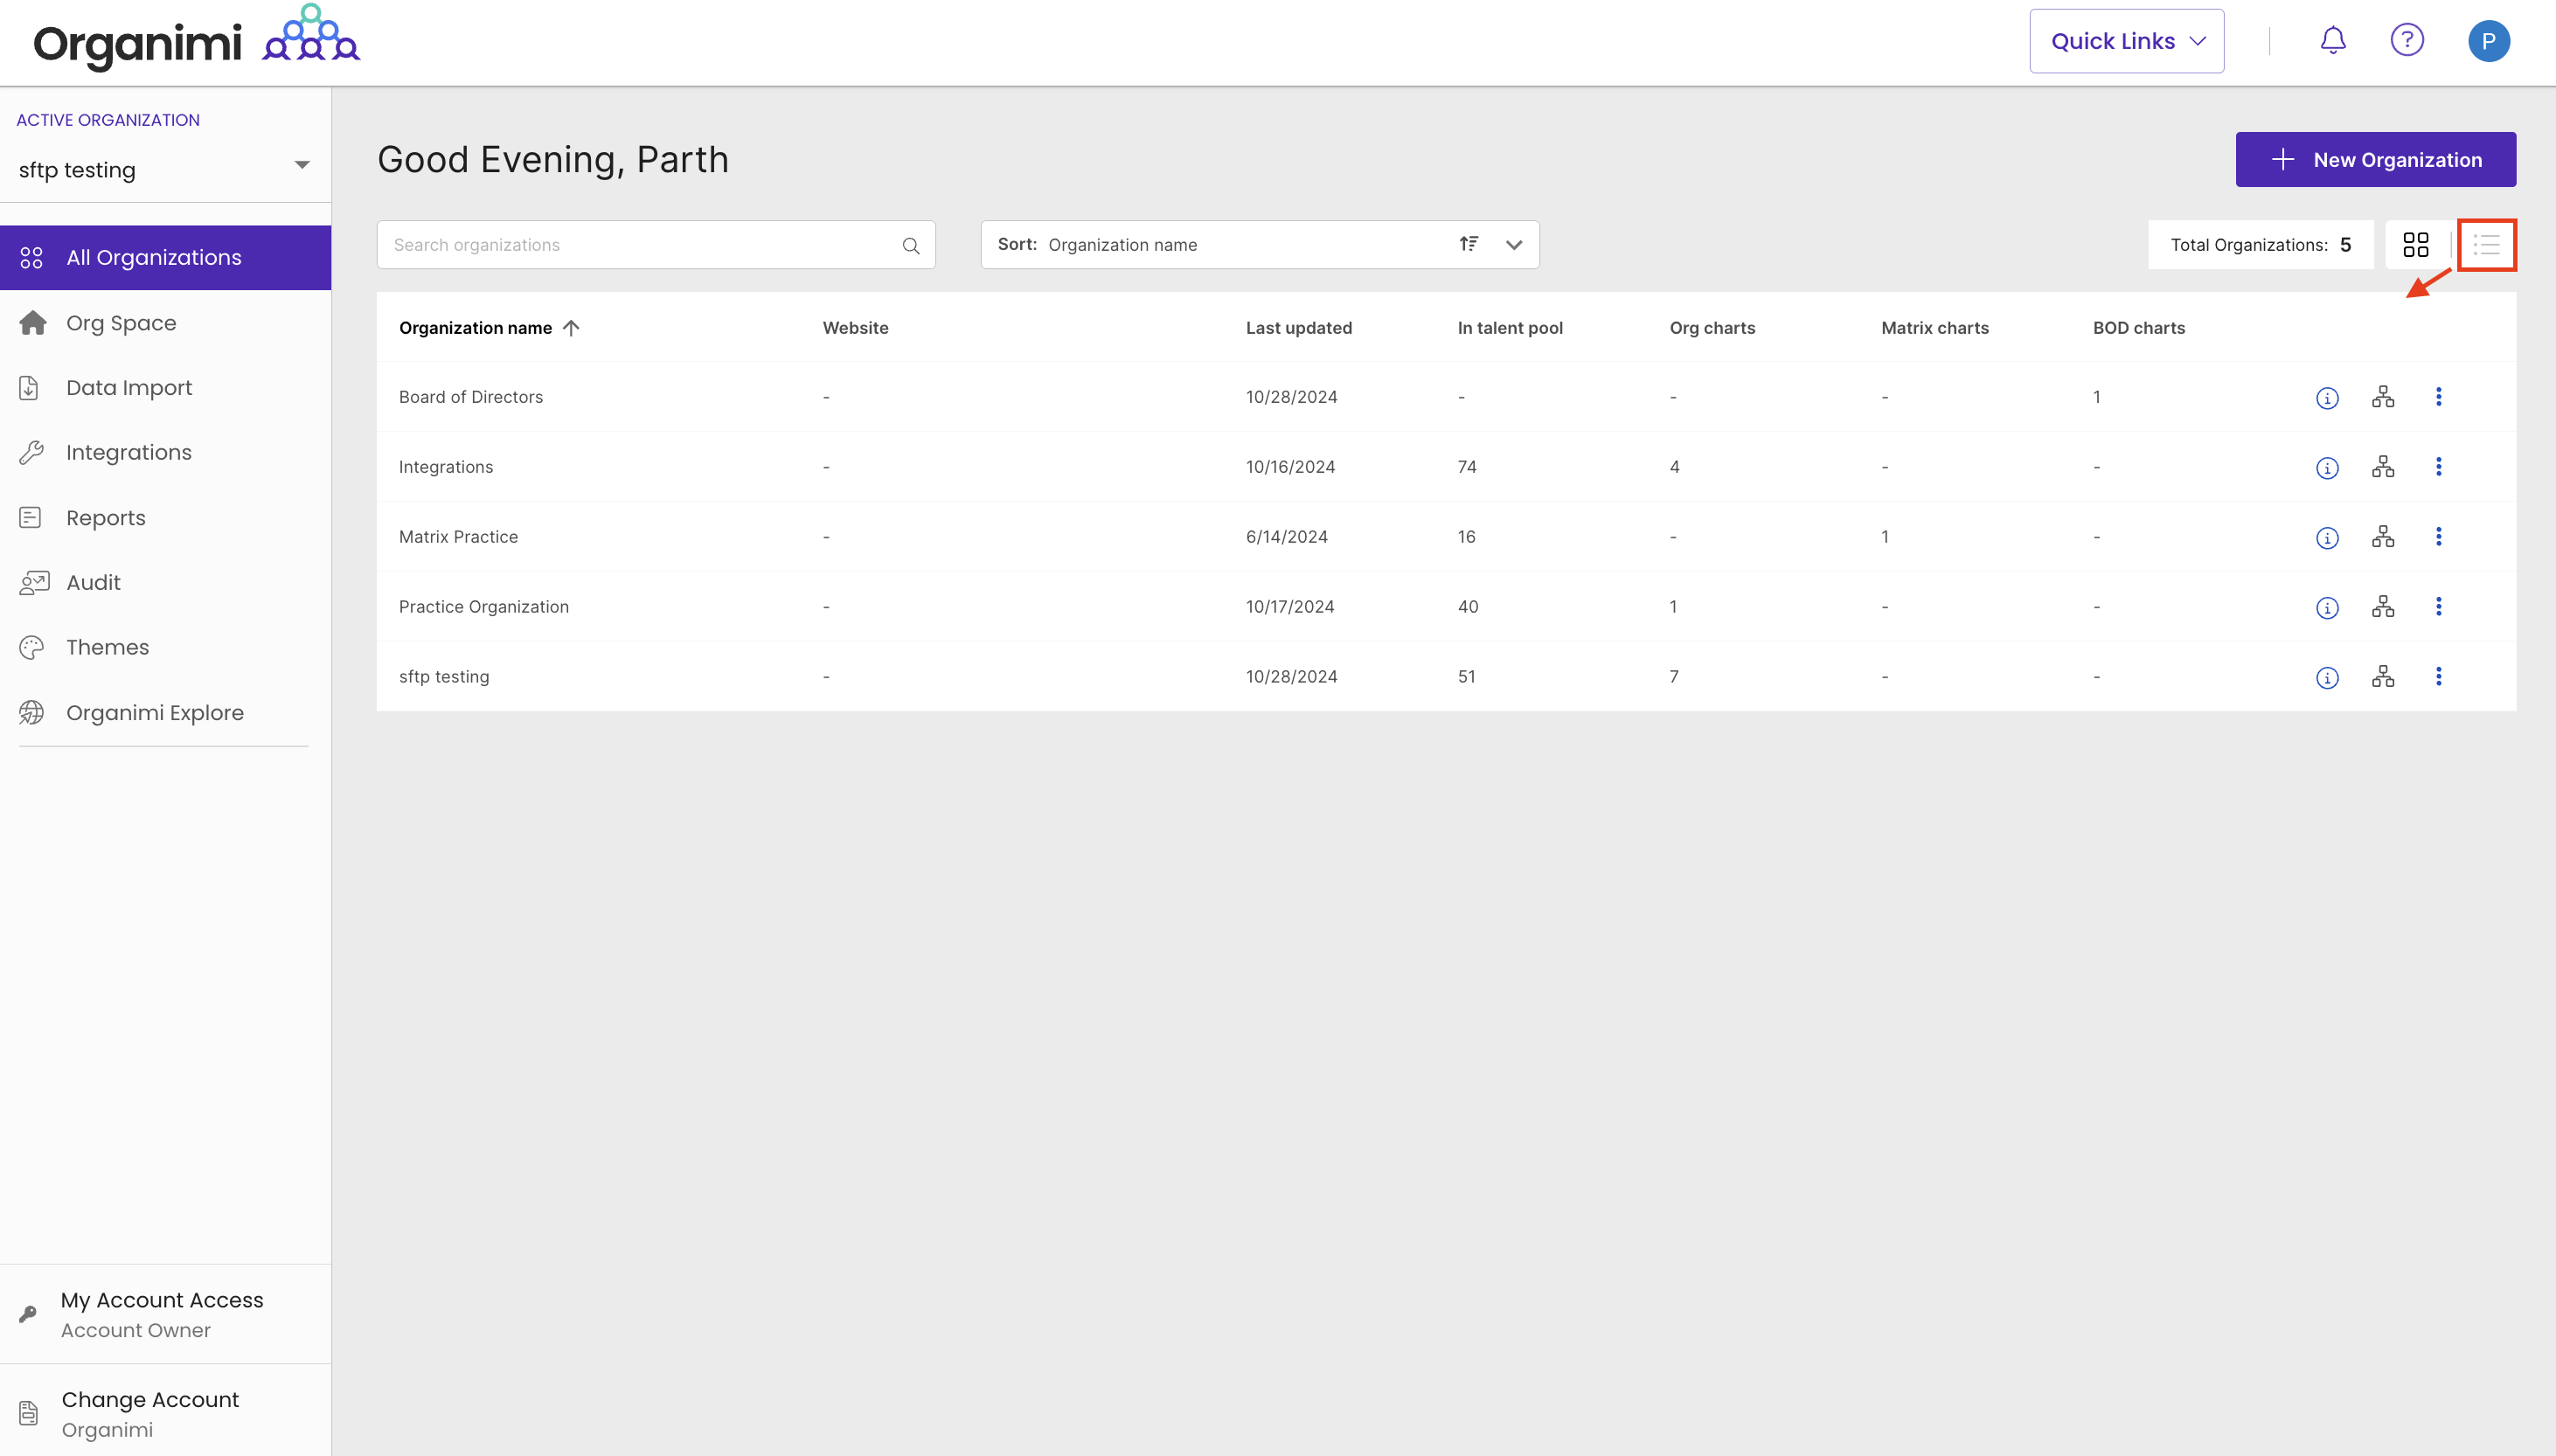Click the Search organizations field
The width and height of the screenshot is (2556, 1456).
[x=640, y=244]
